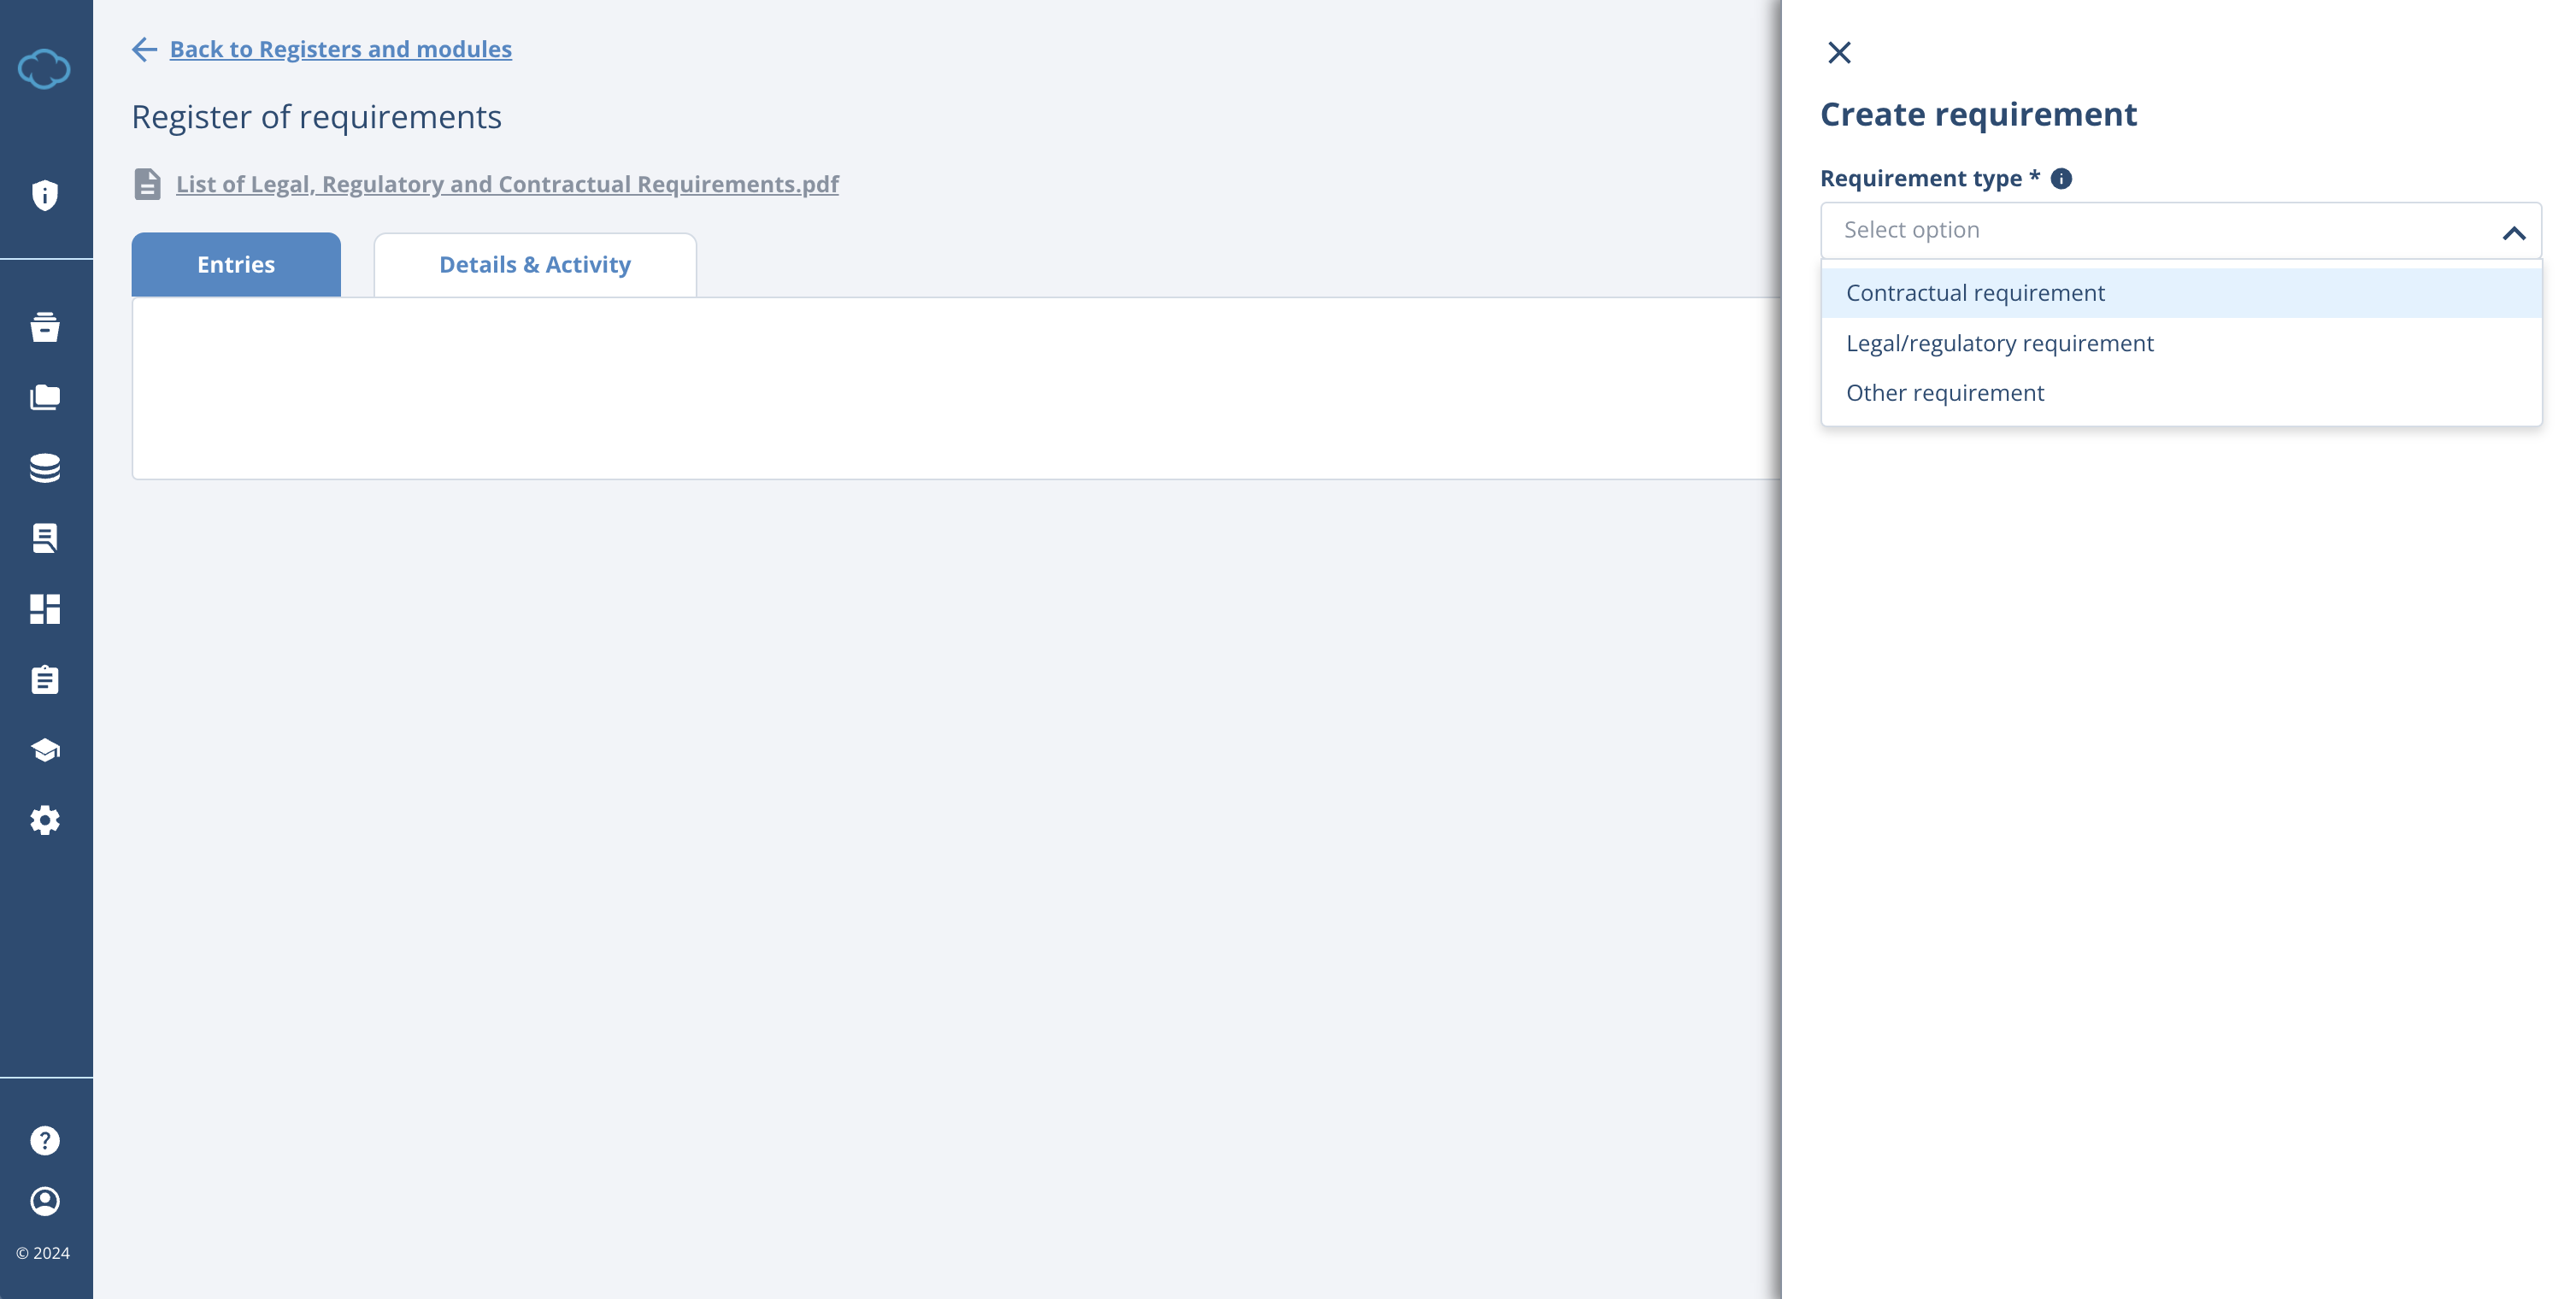Collapse the Requirement type dropdown chevron
This screenshot has height=1299, width=2576.
click(x=2513, y=233)
